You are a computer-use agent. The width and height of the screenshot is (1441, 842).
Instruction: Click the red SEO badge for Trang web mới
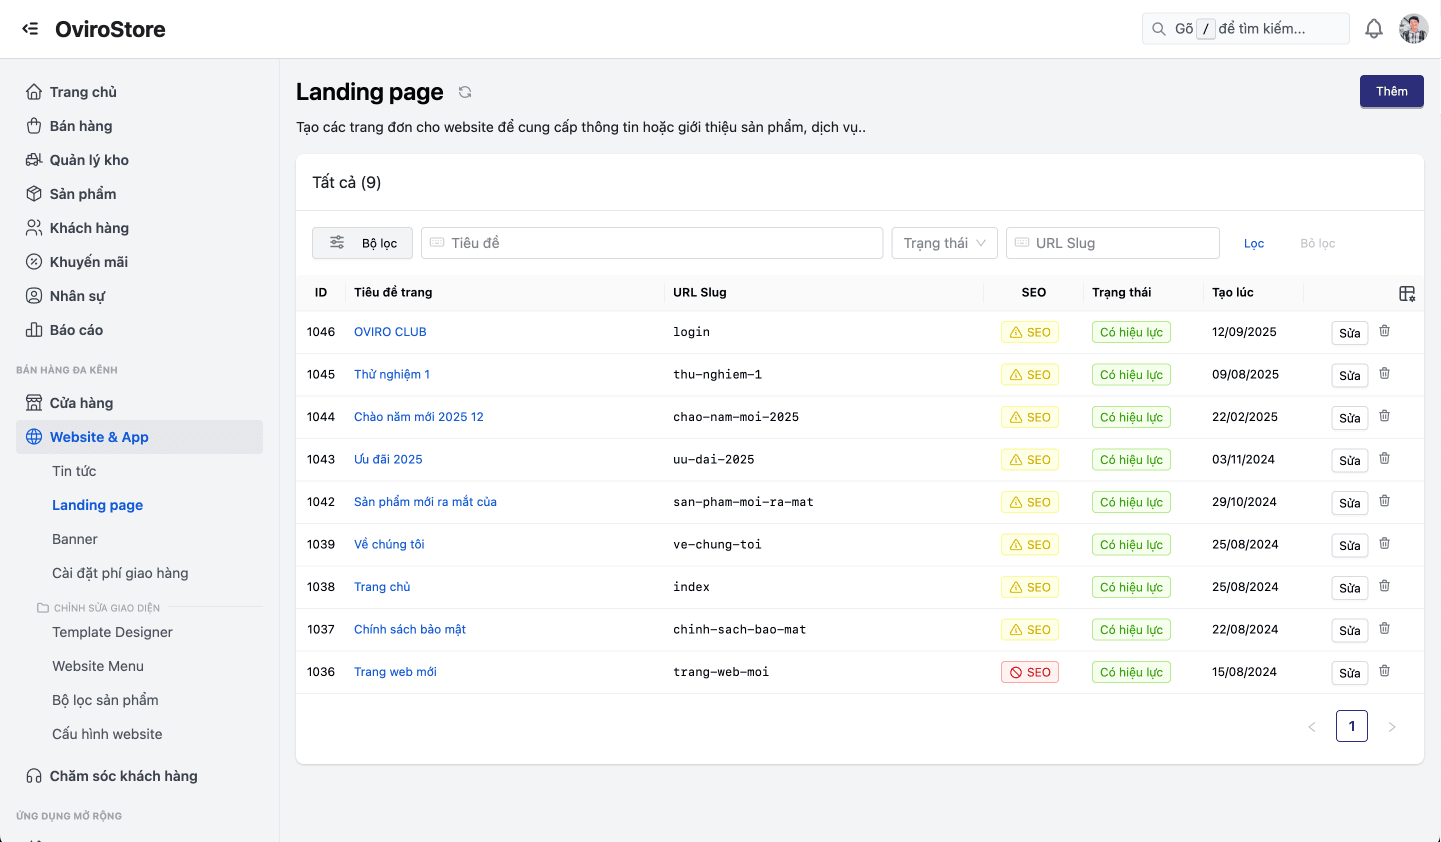(x=1029, y=672)
